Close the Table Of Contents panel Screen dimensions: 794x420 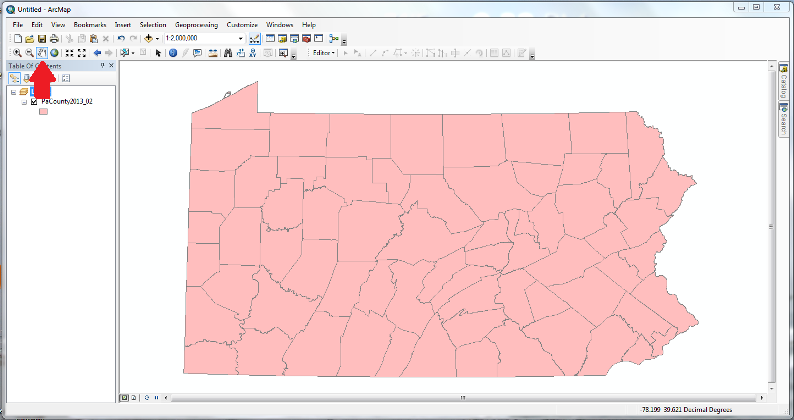pyautogui.click(x=111, y=65)
